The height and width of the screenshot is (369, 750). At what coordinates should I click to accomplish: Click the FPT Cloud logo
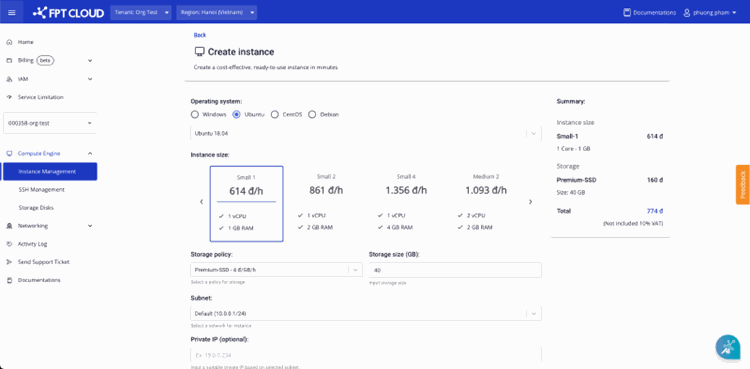[68, 12]
